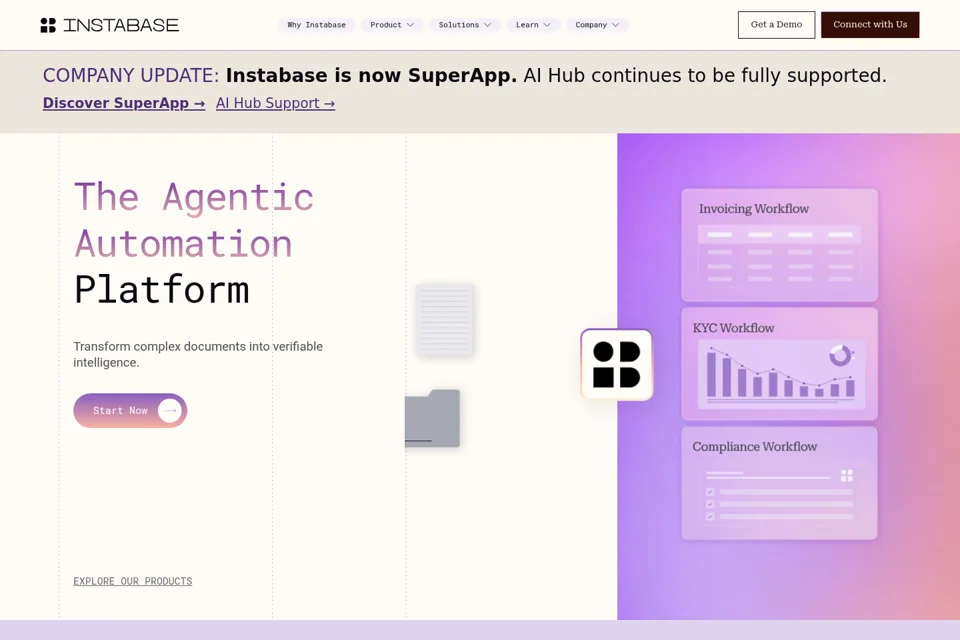Click the gray folder icon in hero animation
960x640 pixels.
click(432, 418)
